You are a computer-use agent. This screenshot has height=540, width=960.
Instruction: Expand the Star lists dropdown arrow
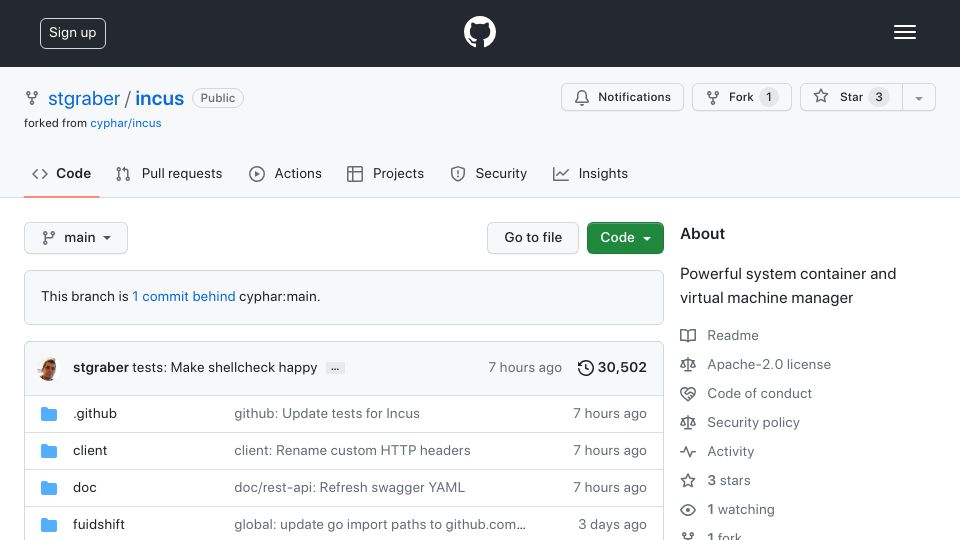919,98
